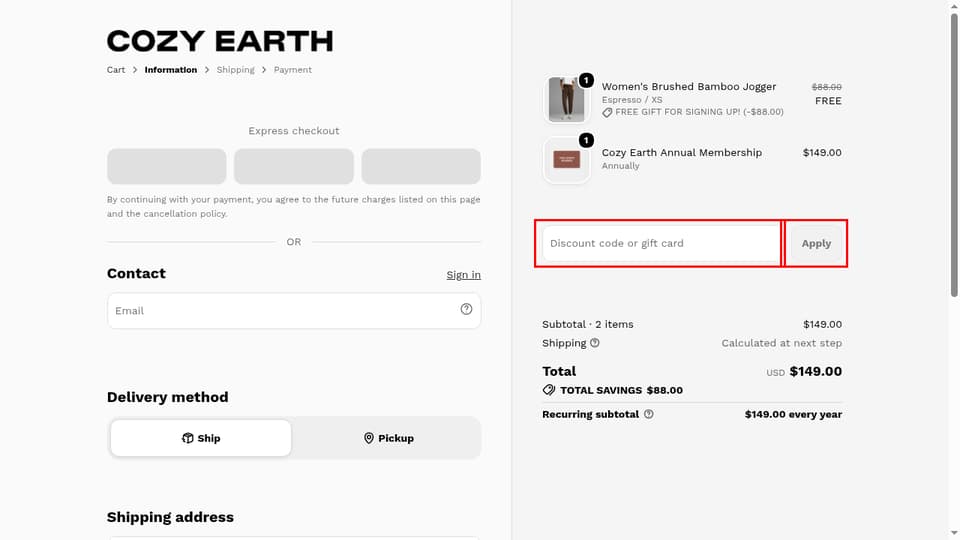Viewport: 960px width, 540px height.
Task: Click the scrollbar down arrow
Action: point(954,534)
